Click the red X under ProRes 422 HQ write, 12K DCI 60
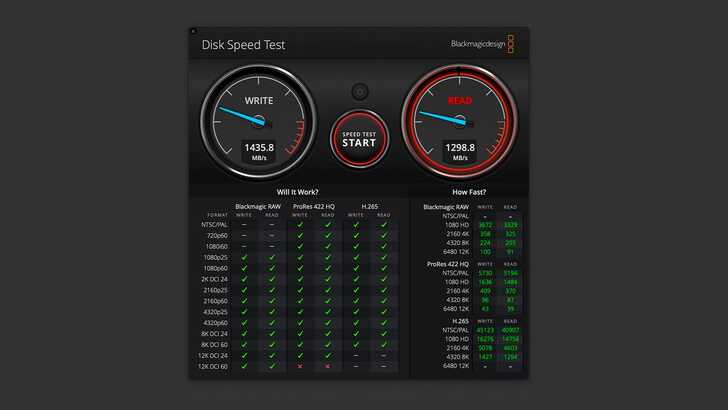Image resolution: width=728 pixels, height=410 pixels. [x=300, y=366]
